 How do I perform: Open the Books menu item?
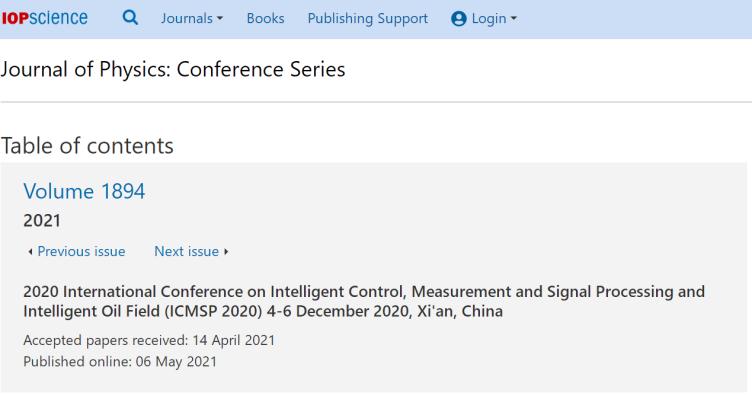(x=265, y=18)
